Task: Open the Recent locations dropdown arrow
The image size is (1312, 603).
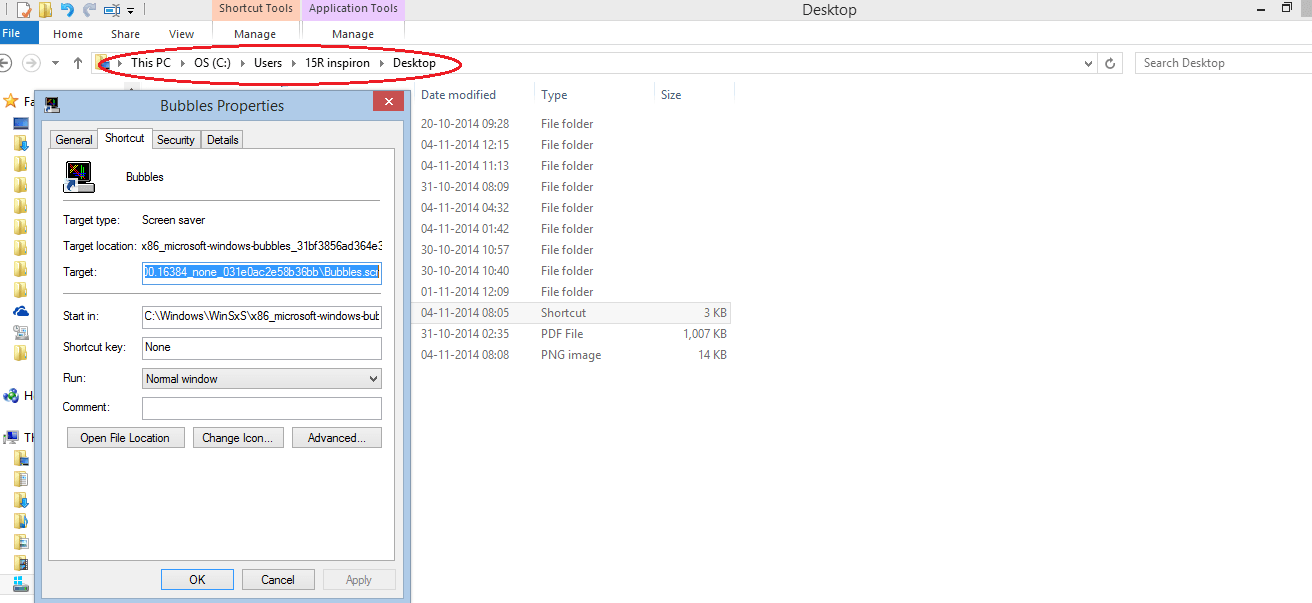Action: pyautogui.click(x=55, y=63)
